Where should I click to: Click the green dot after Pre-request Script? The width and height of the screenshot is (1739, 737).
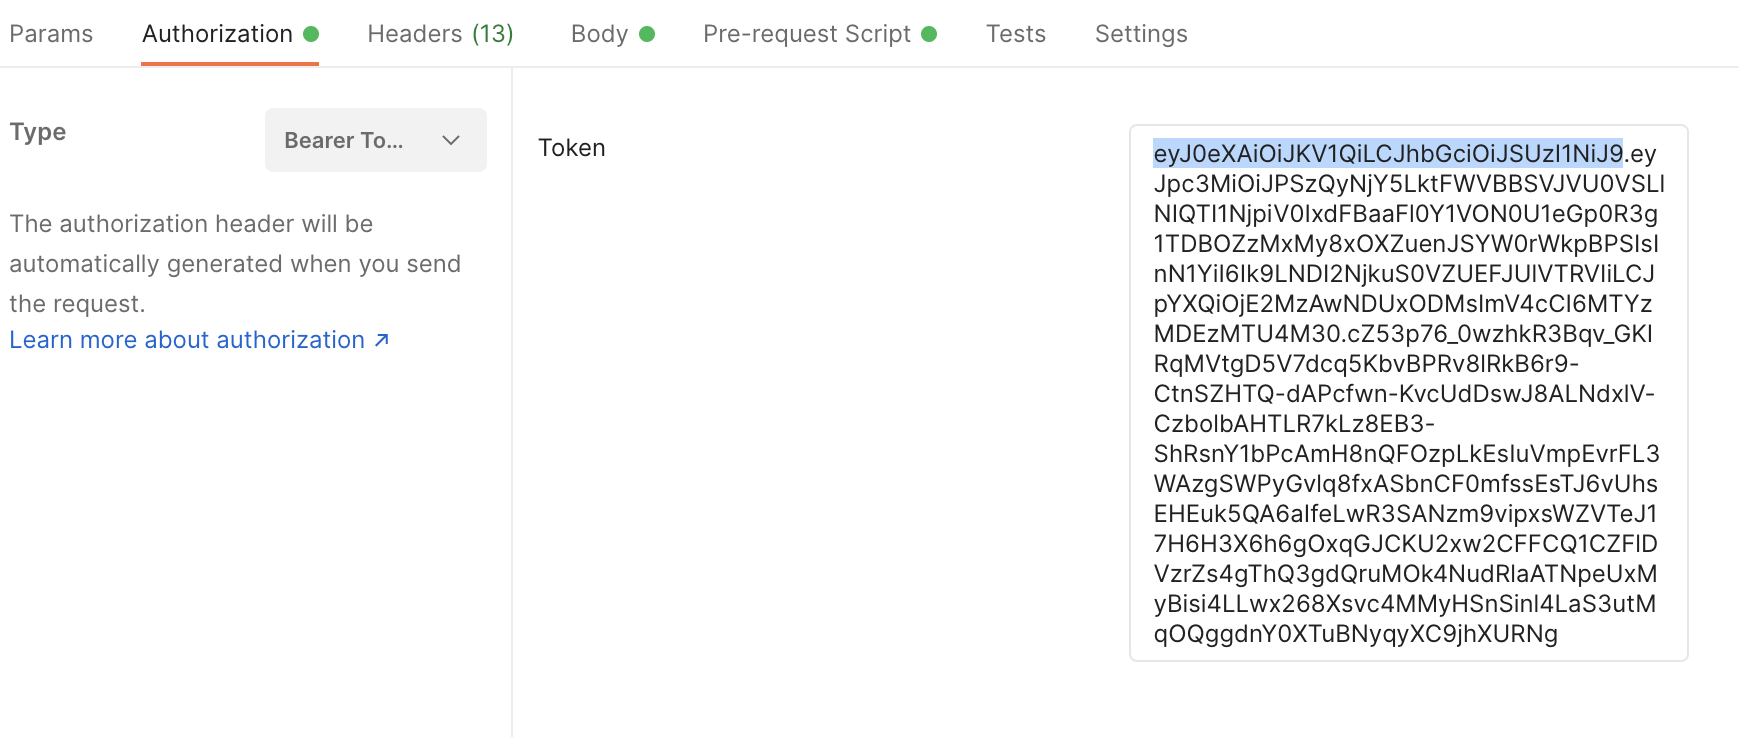(x=929, y=34)
